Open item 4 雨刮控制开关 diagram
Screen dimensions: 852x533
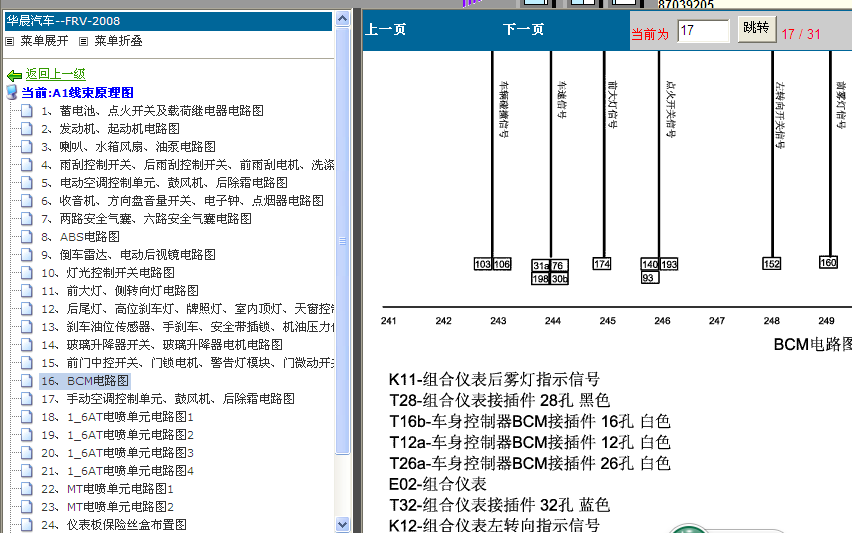point(187,165)
